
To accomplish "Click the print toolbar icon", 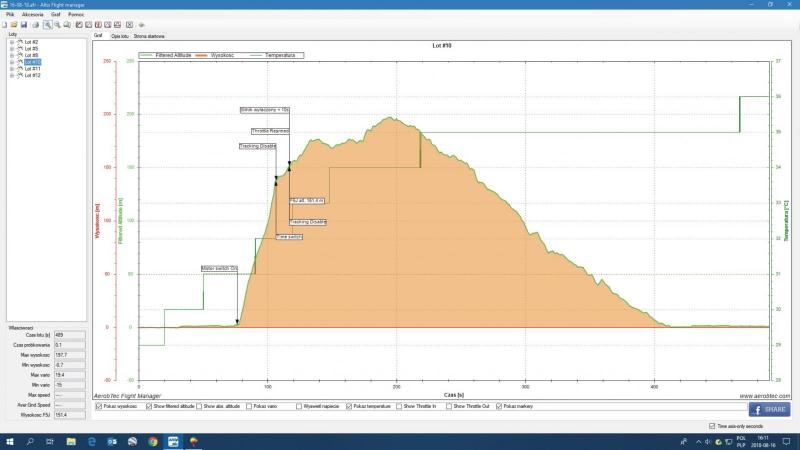I will (x=33, y=24).
